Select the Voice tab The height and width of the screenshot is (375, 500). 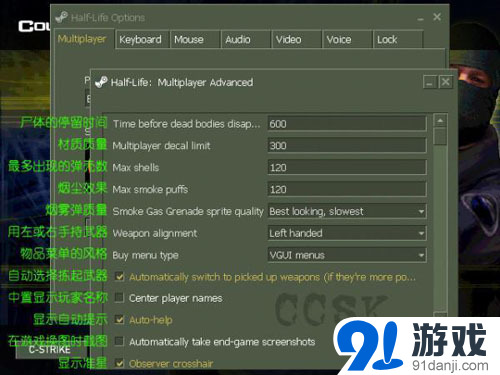pyautogui.click(x=347, y=40)
